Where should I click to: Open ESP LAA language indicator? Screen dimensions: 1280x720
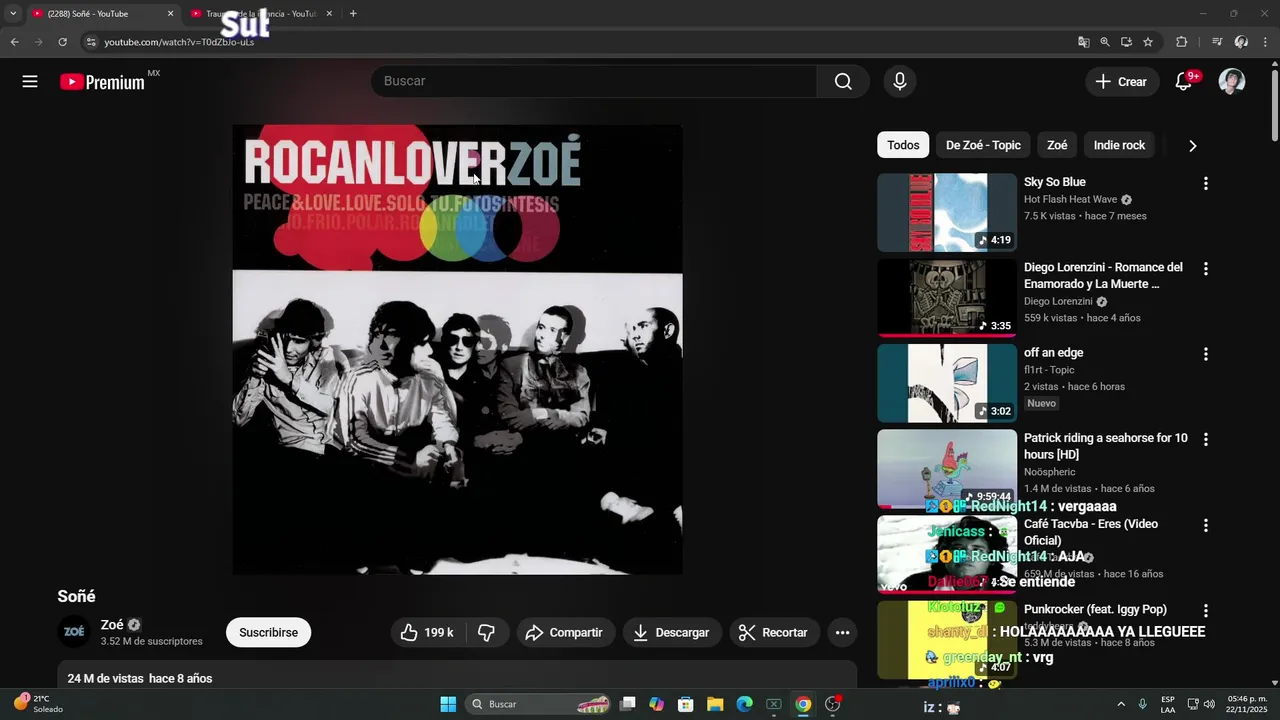tap(1168, 704)
